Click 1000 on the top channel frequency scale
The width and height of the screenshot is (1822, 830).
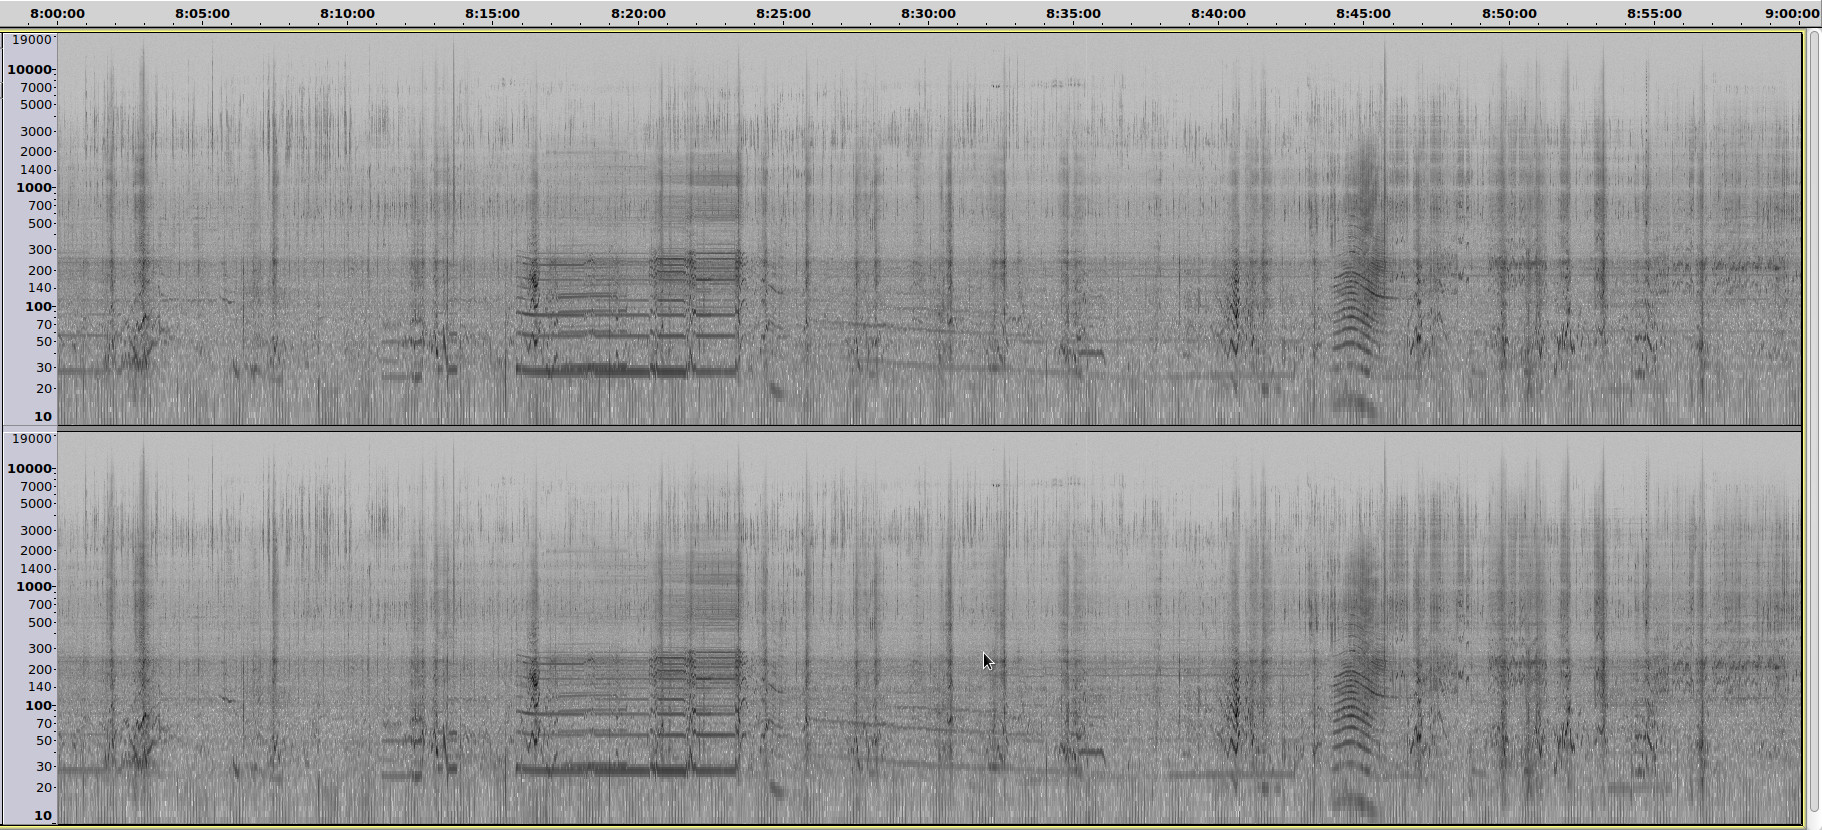click(33, 188)
